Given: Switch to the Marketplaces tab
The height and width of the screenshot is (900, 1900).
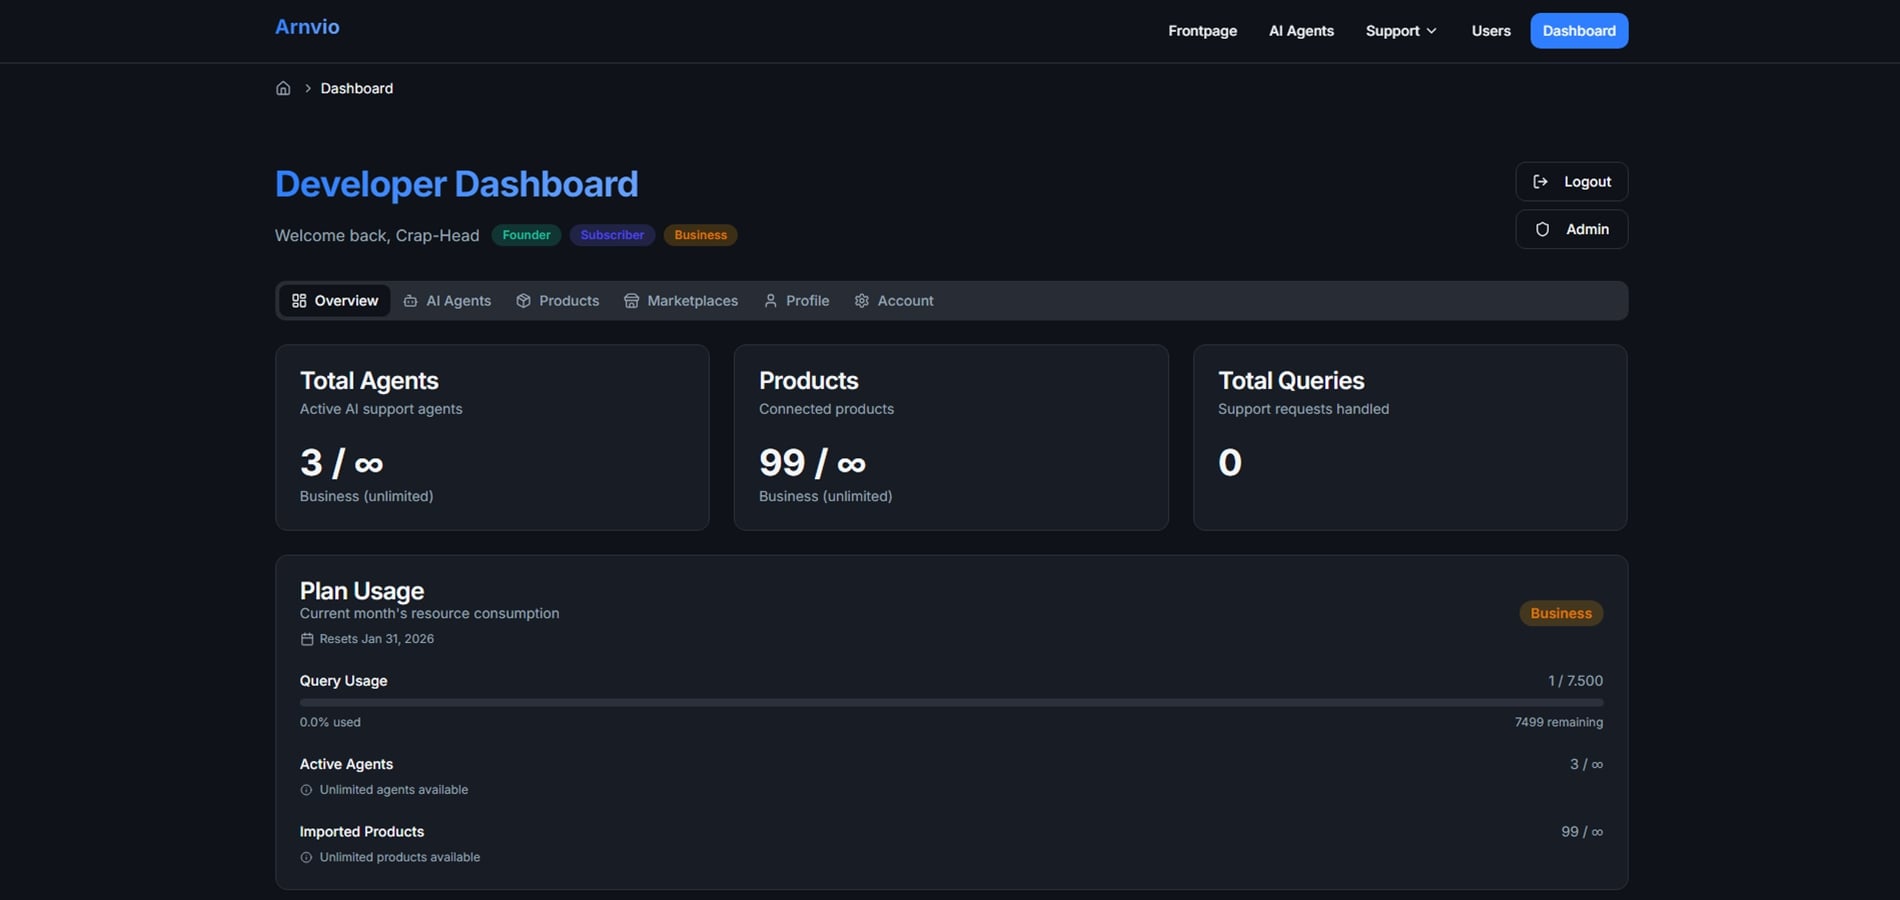Looking at the screenshot, I should click(681, 300).
